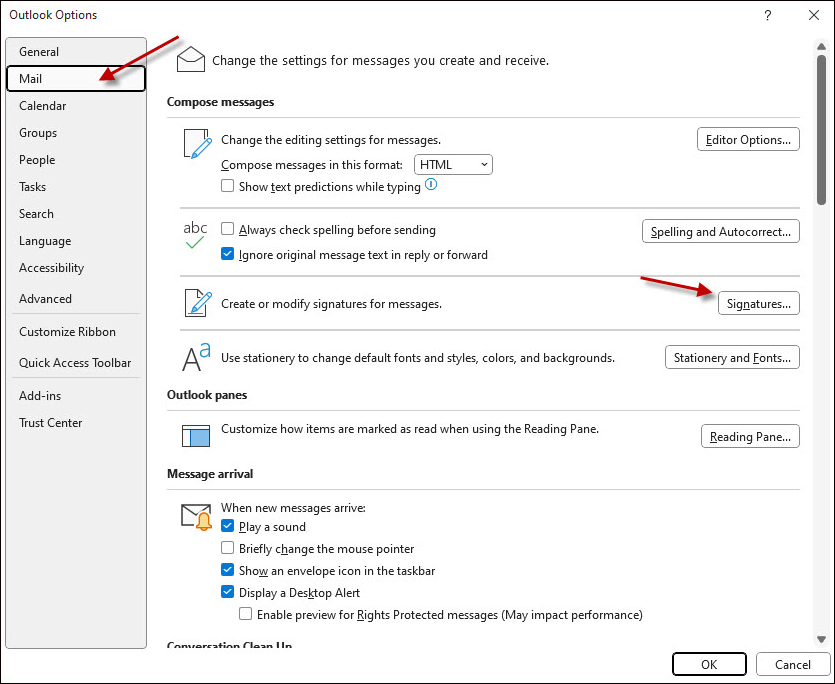Click the stationery letter A icon

[x=196, y=357]
